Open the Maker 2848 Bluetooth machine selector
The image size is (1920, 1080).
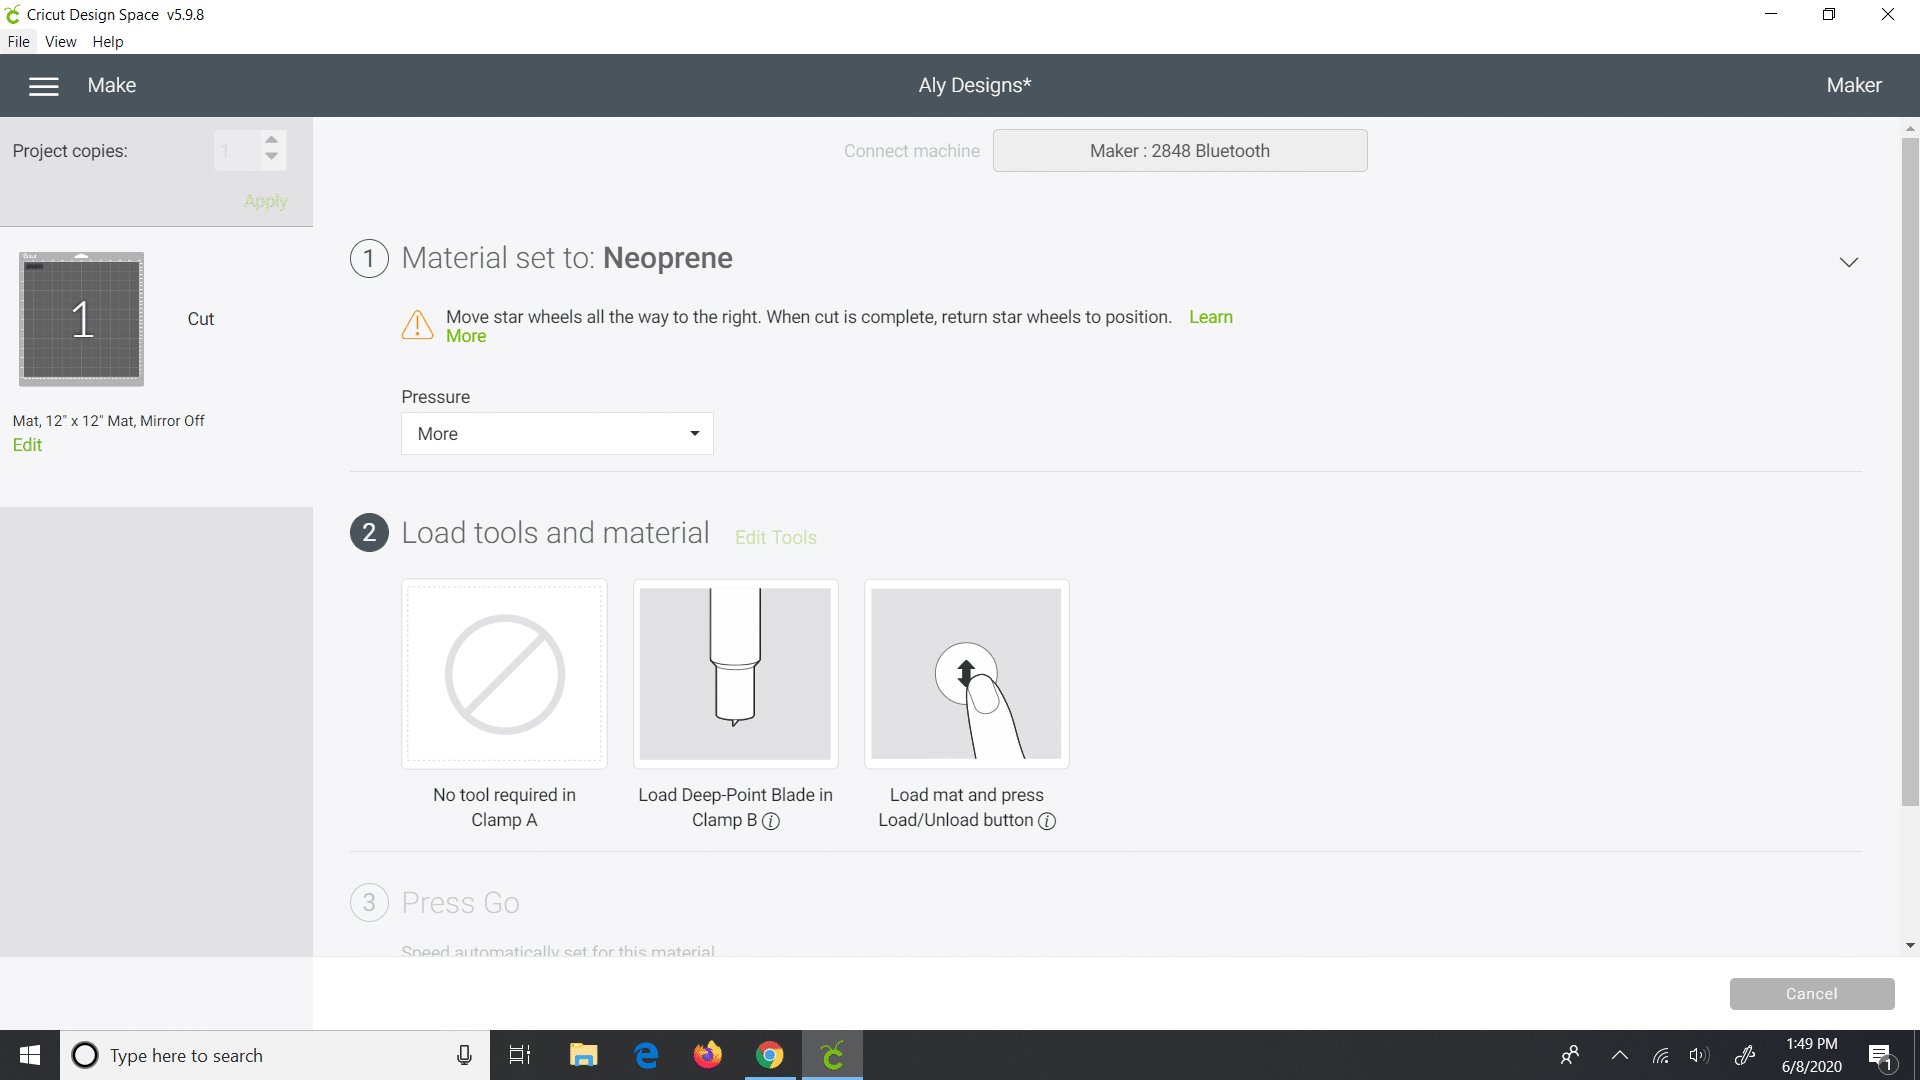click(1179, 151)
